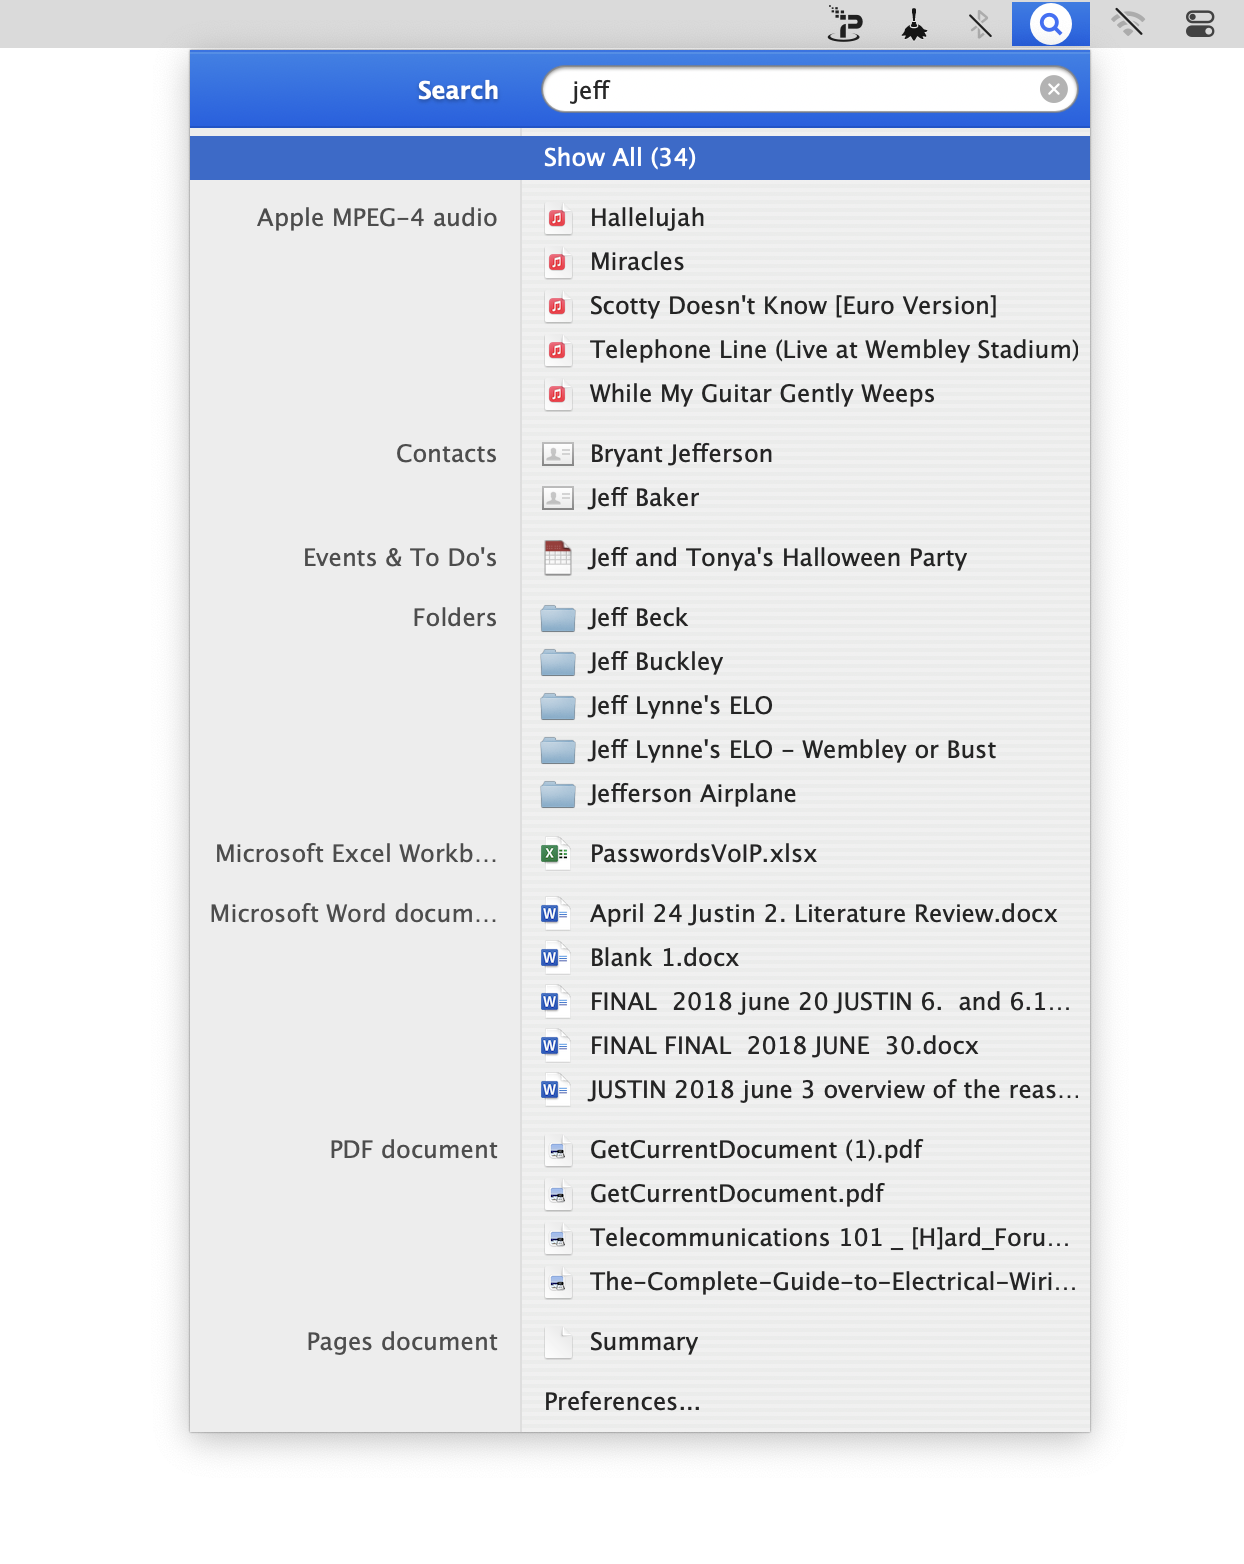This screenshot has height=1564, width=1244.
Task: Open the Preferences... entry
Action: tap(622, 1402)
